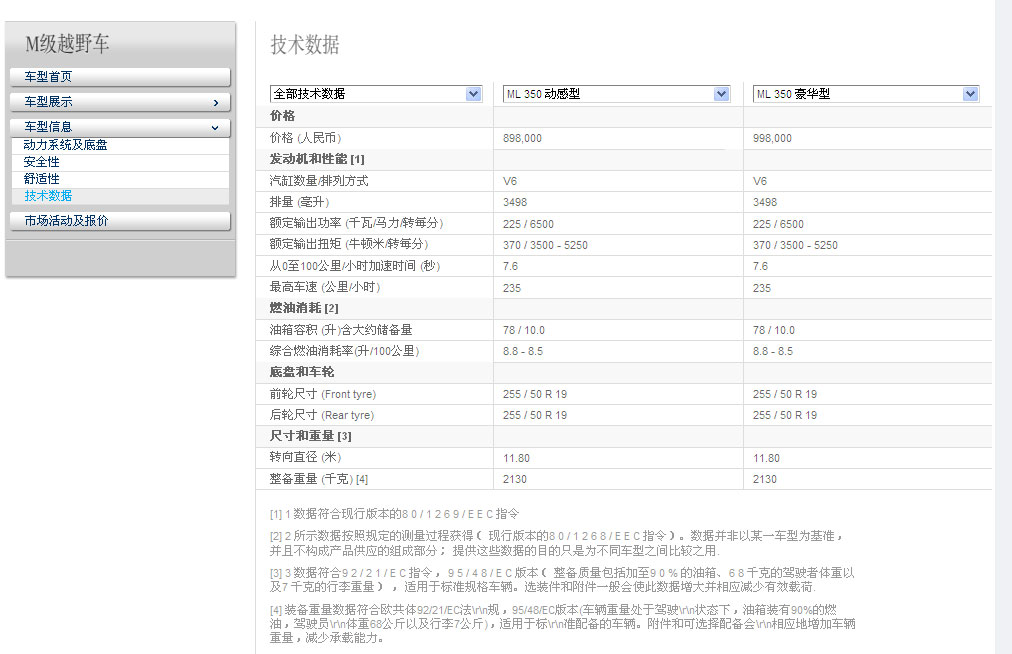Viewport: 1012px width, 654px height.
Task: Click the 整备重量 (千克) [4] row label
Action: [319, 479]
